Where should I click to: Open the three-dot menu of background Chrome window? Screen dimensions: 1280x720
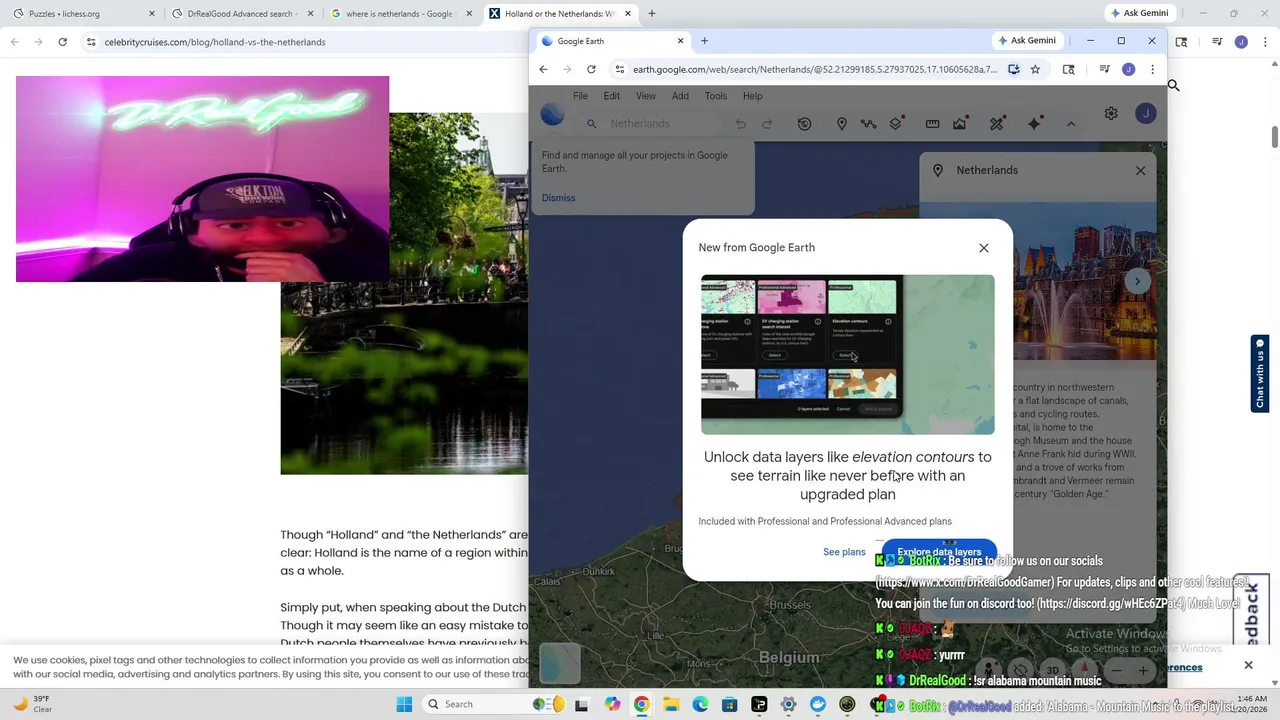tap(1264, 42)
